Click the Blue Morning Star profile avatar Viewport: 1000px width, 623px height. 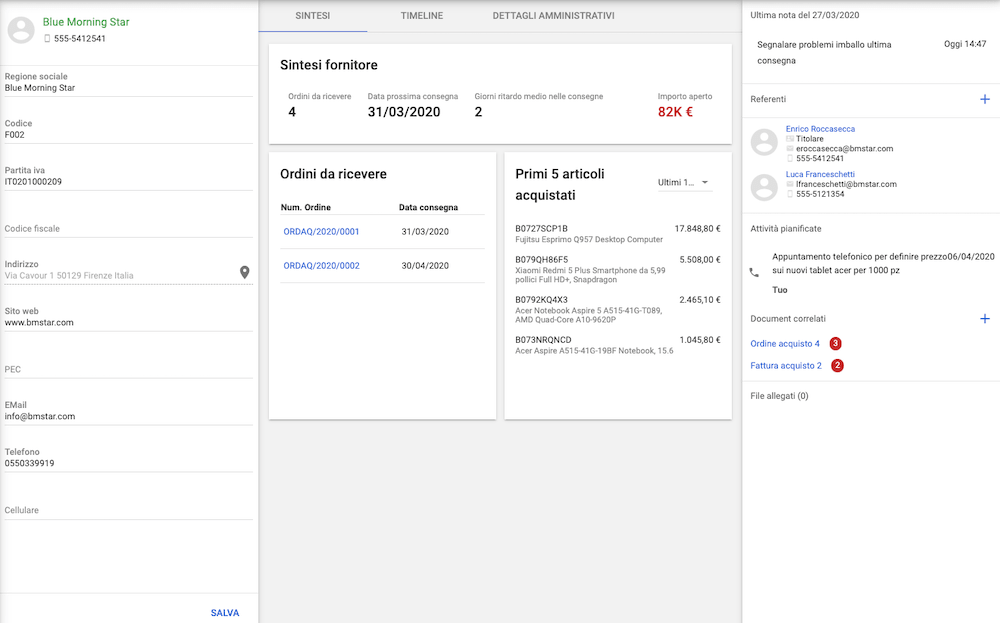[21, 29]
